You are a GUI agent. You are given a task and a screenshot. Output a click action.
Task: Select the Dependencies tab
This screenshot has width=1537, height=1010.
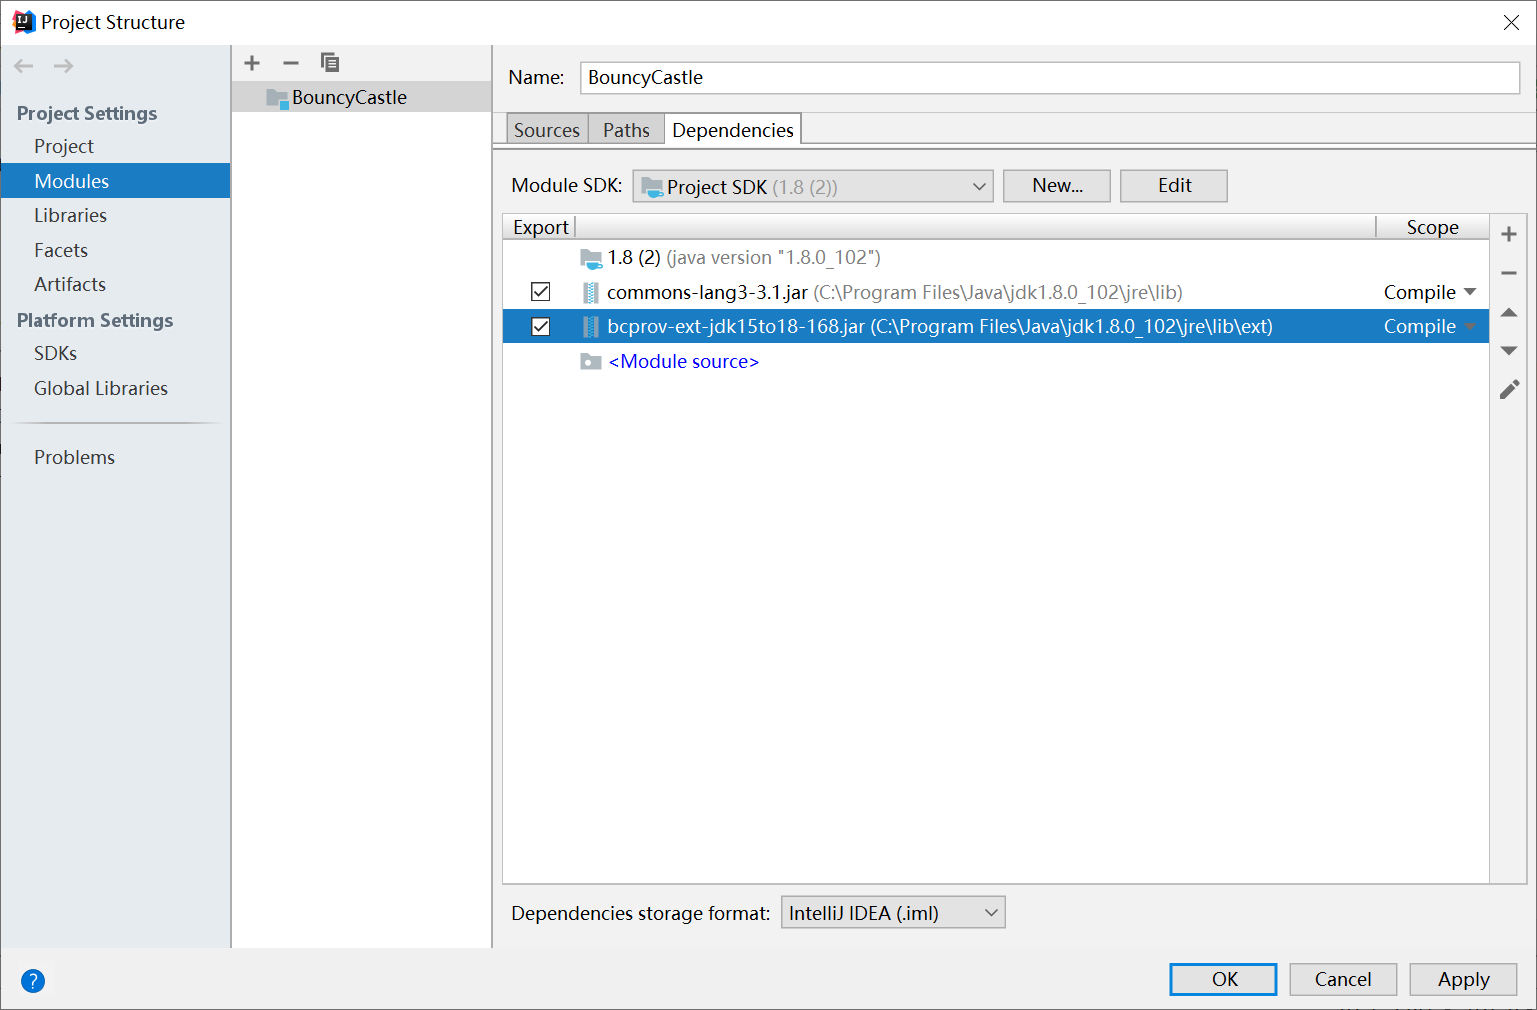(x=733, y=130)
